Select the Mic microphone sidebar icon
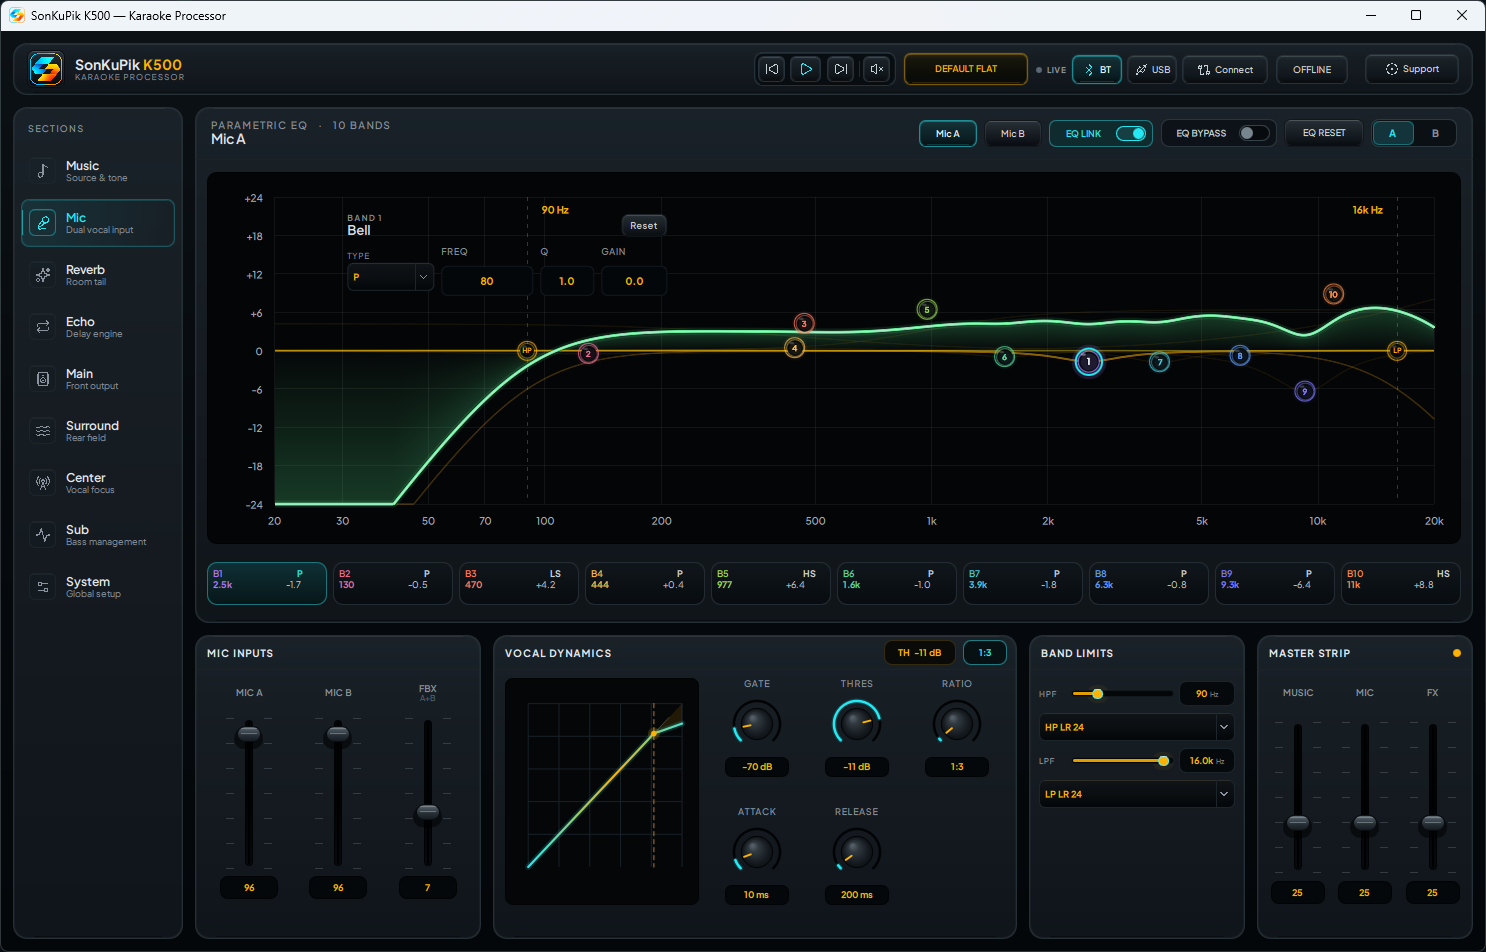 pyautogui.click(x=43, y=223)
